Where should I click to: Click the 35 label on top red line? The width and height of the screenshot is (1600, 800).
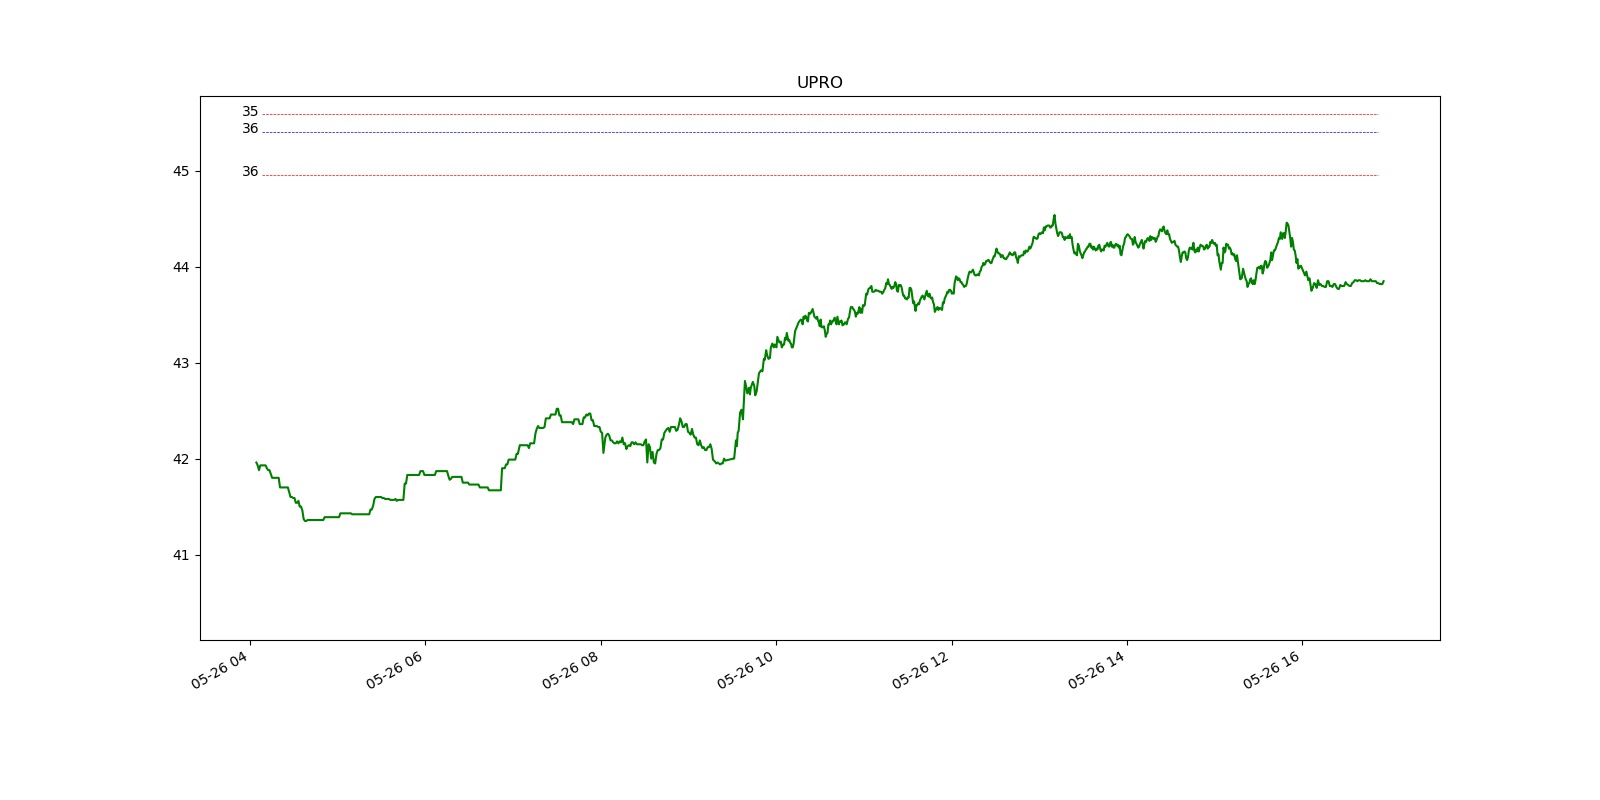coord(250,112)
